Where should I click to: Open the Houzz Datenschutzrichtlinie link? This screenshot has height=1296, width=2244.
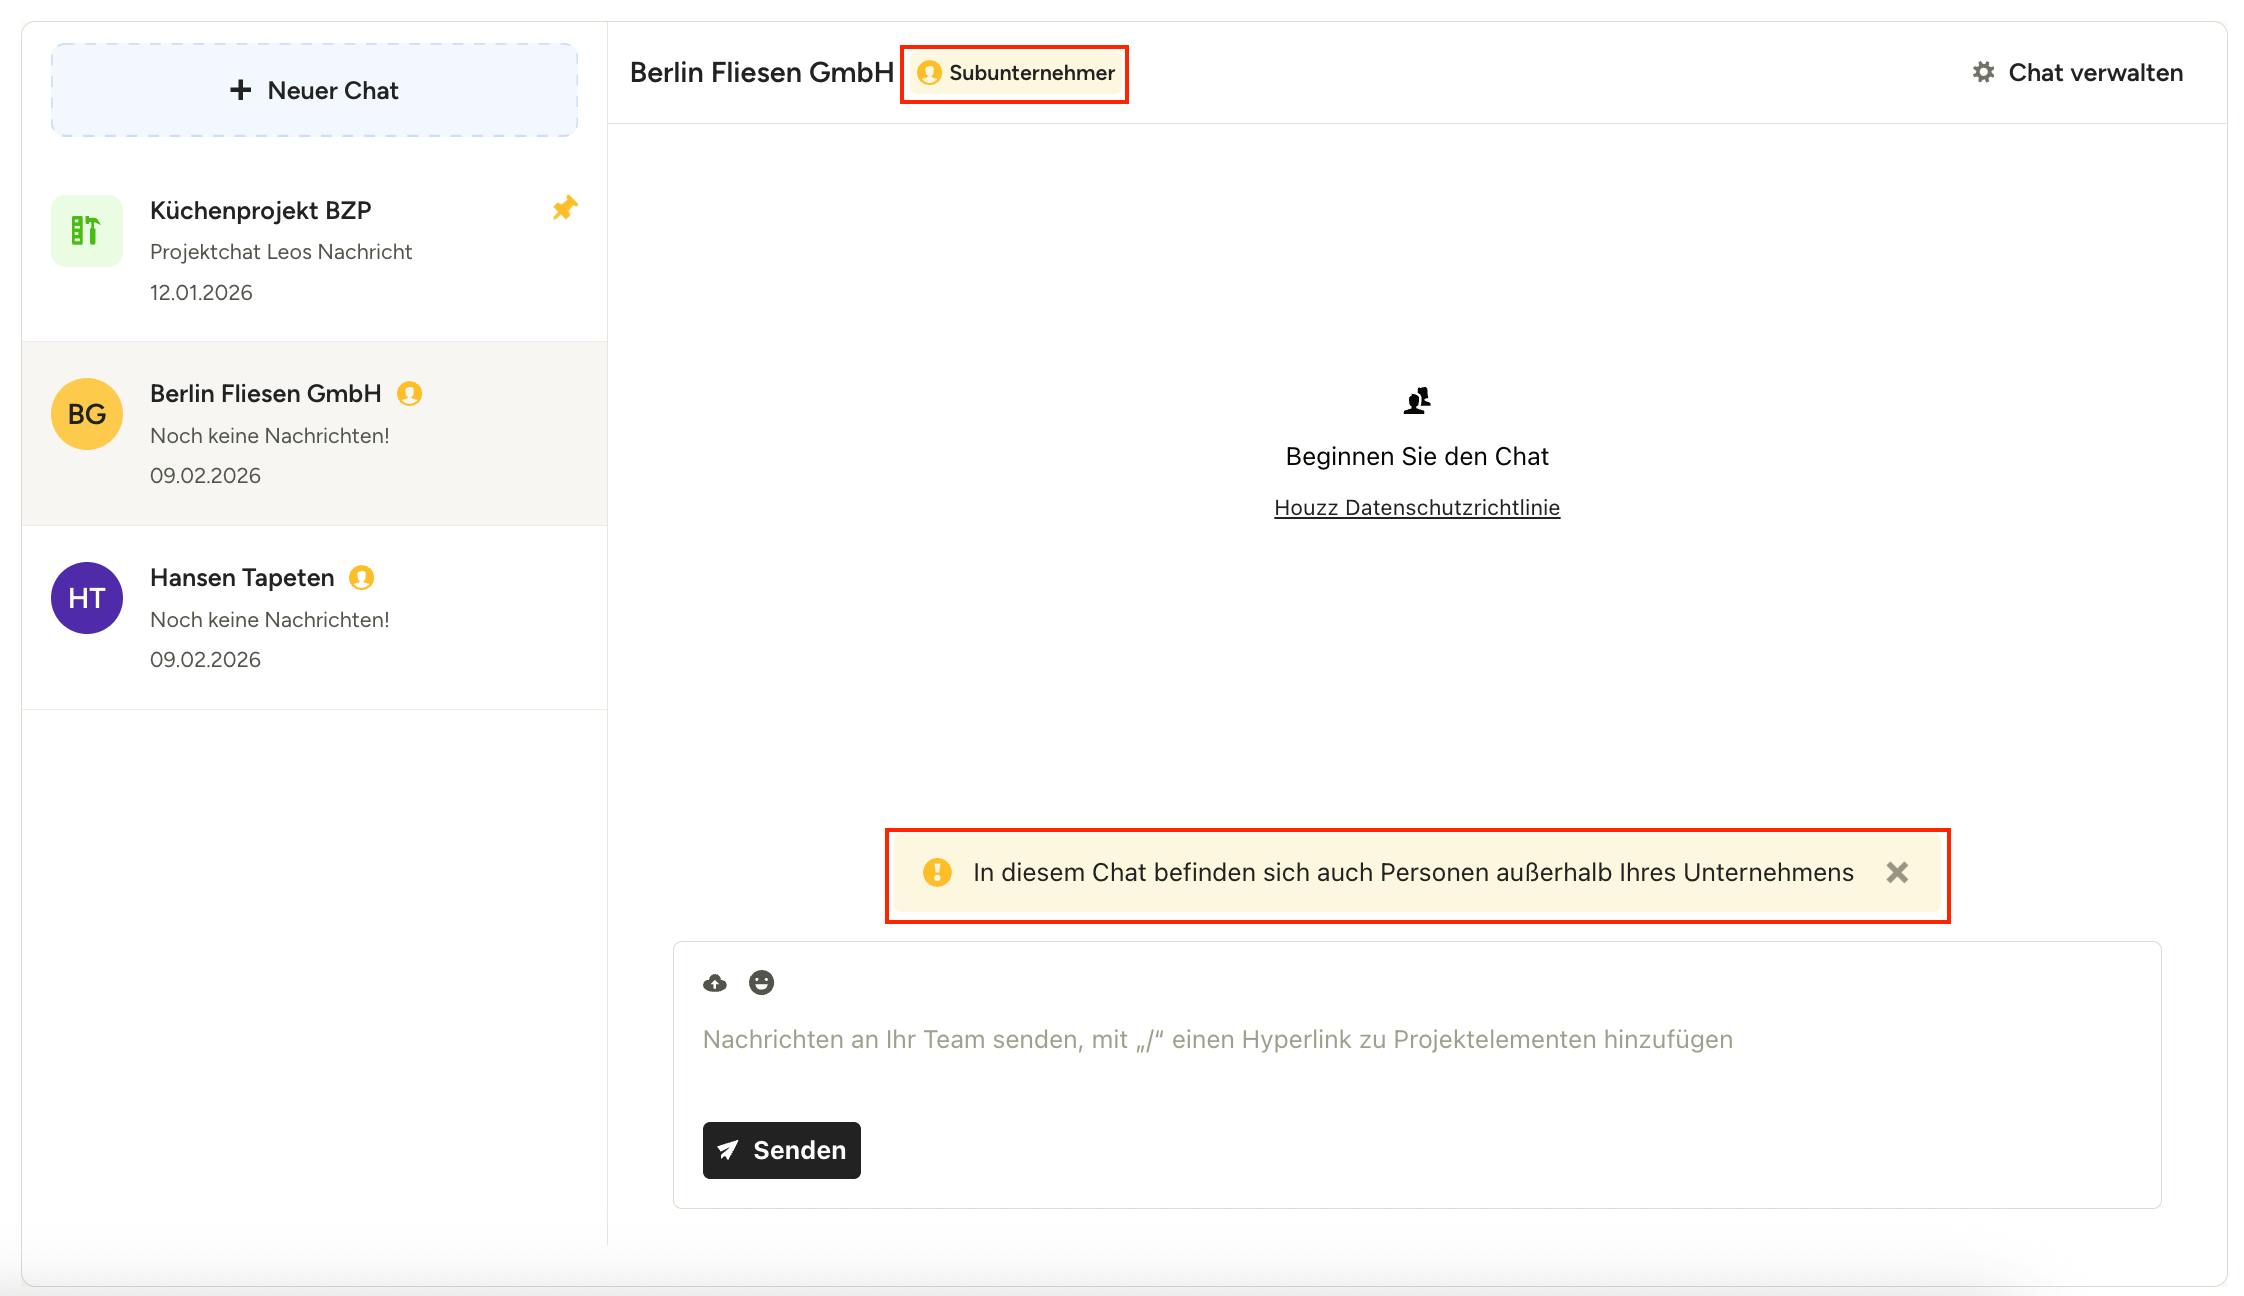[x=1417, y=508]
